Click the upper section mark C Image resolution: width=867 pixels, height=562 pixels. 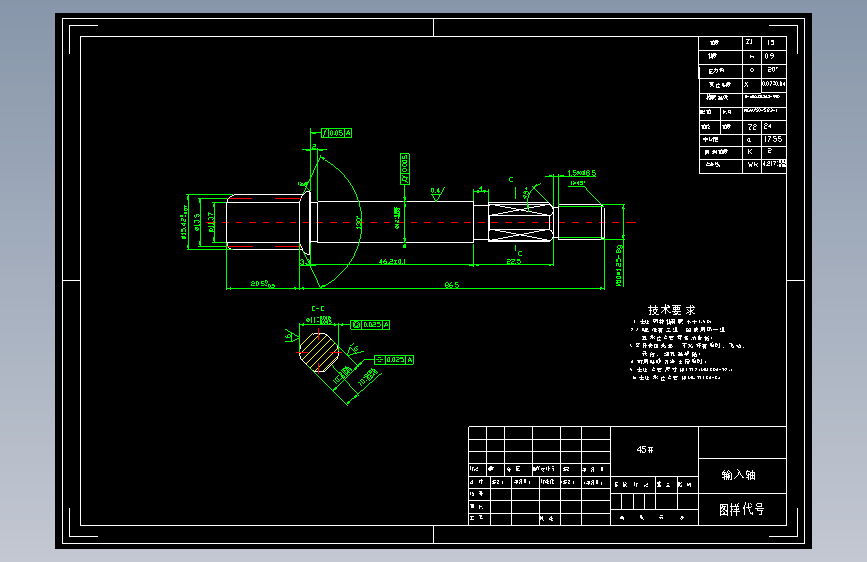tap(511, 180)
